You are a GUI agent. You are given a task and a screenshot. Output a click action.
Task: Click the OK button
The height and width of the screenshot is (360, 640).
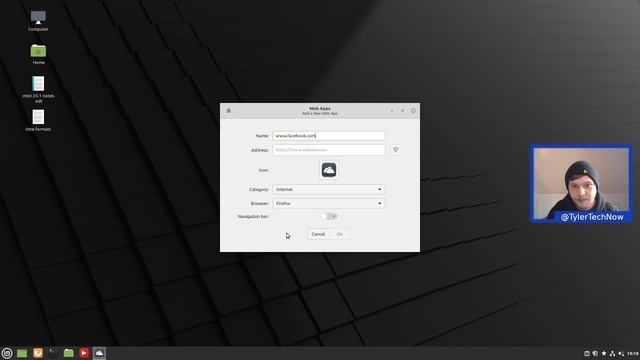pos(340,234)
